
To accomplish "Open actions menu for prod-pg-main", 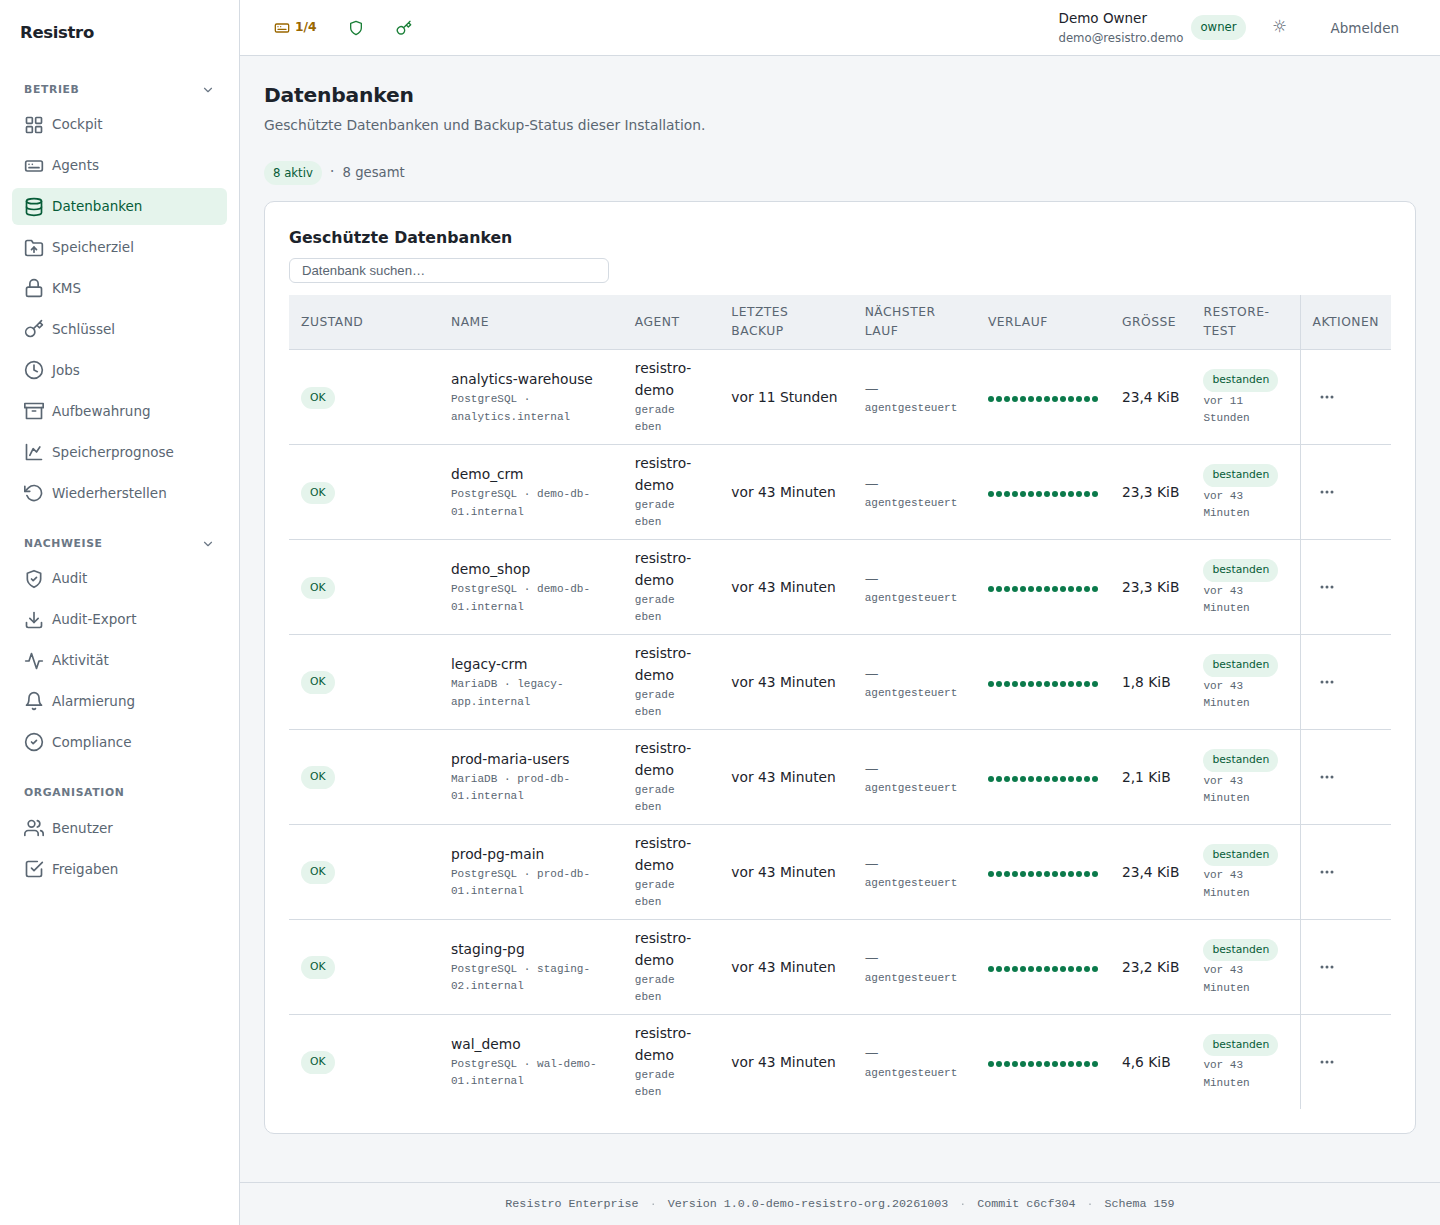I will (1327, 873).
